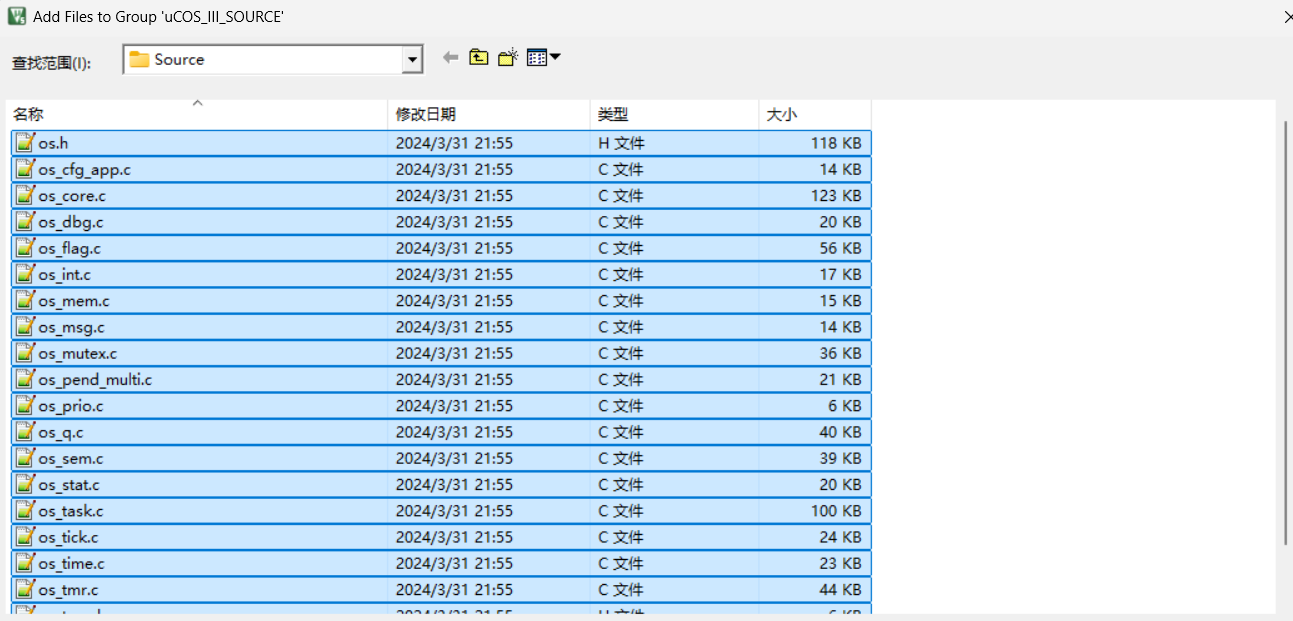Create a new folder

508,58
